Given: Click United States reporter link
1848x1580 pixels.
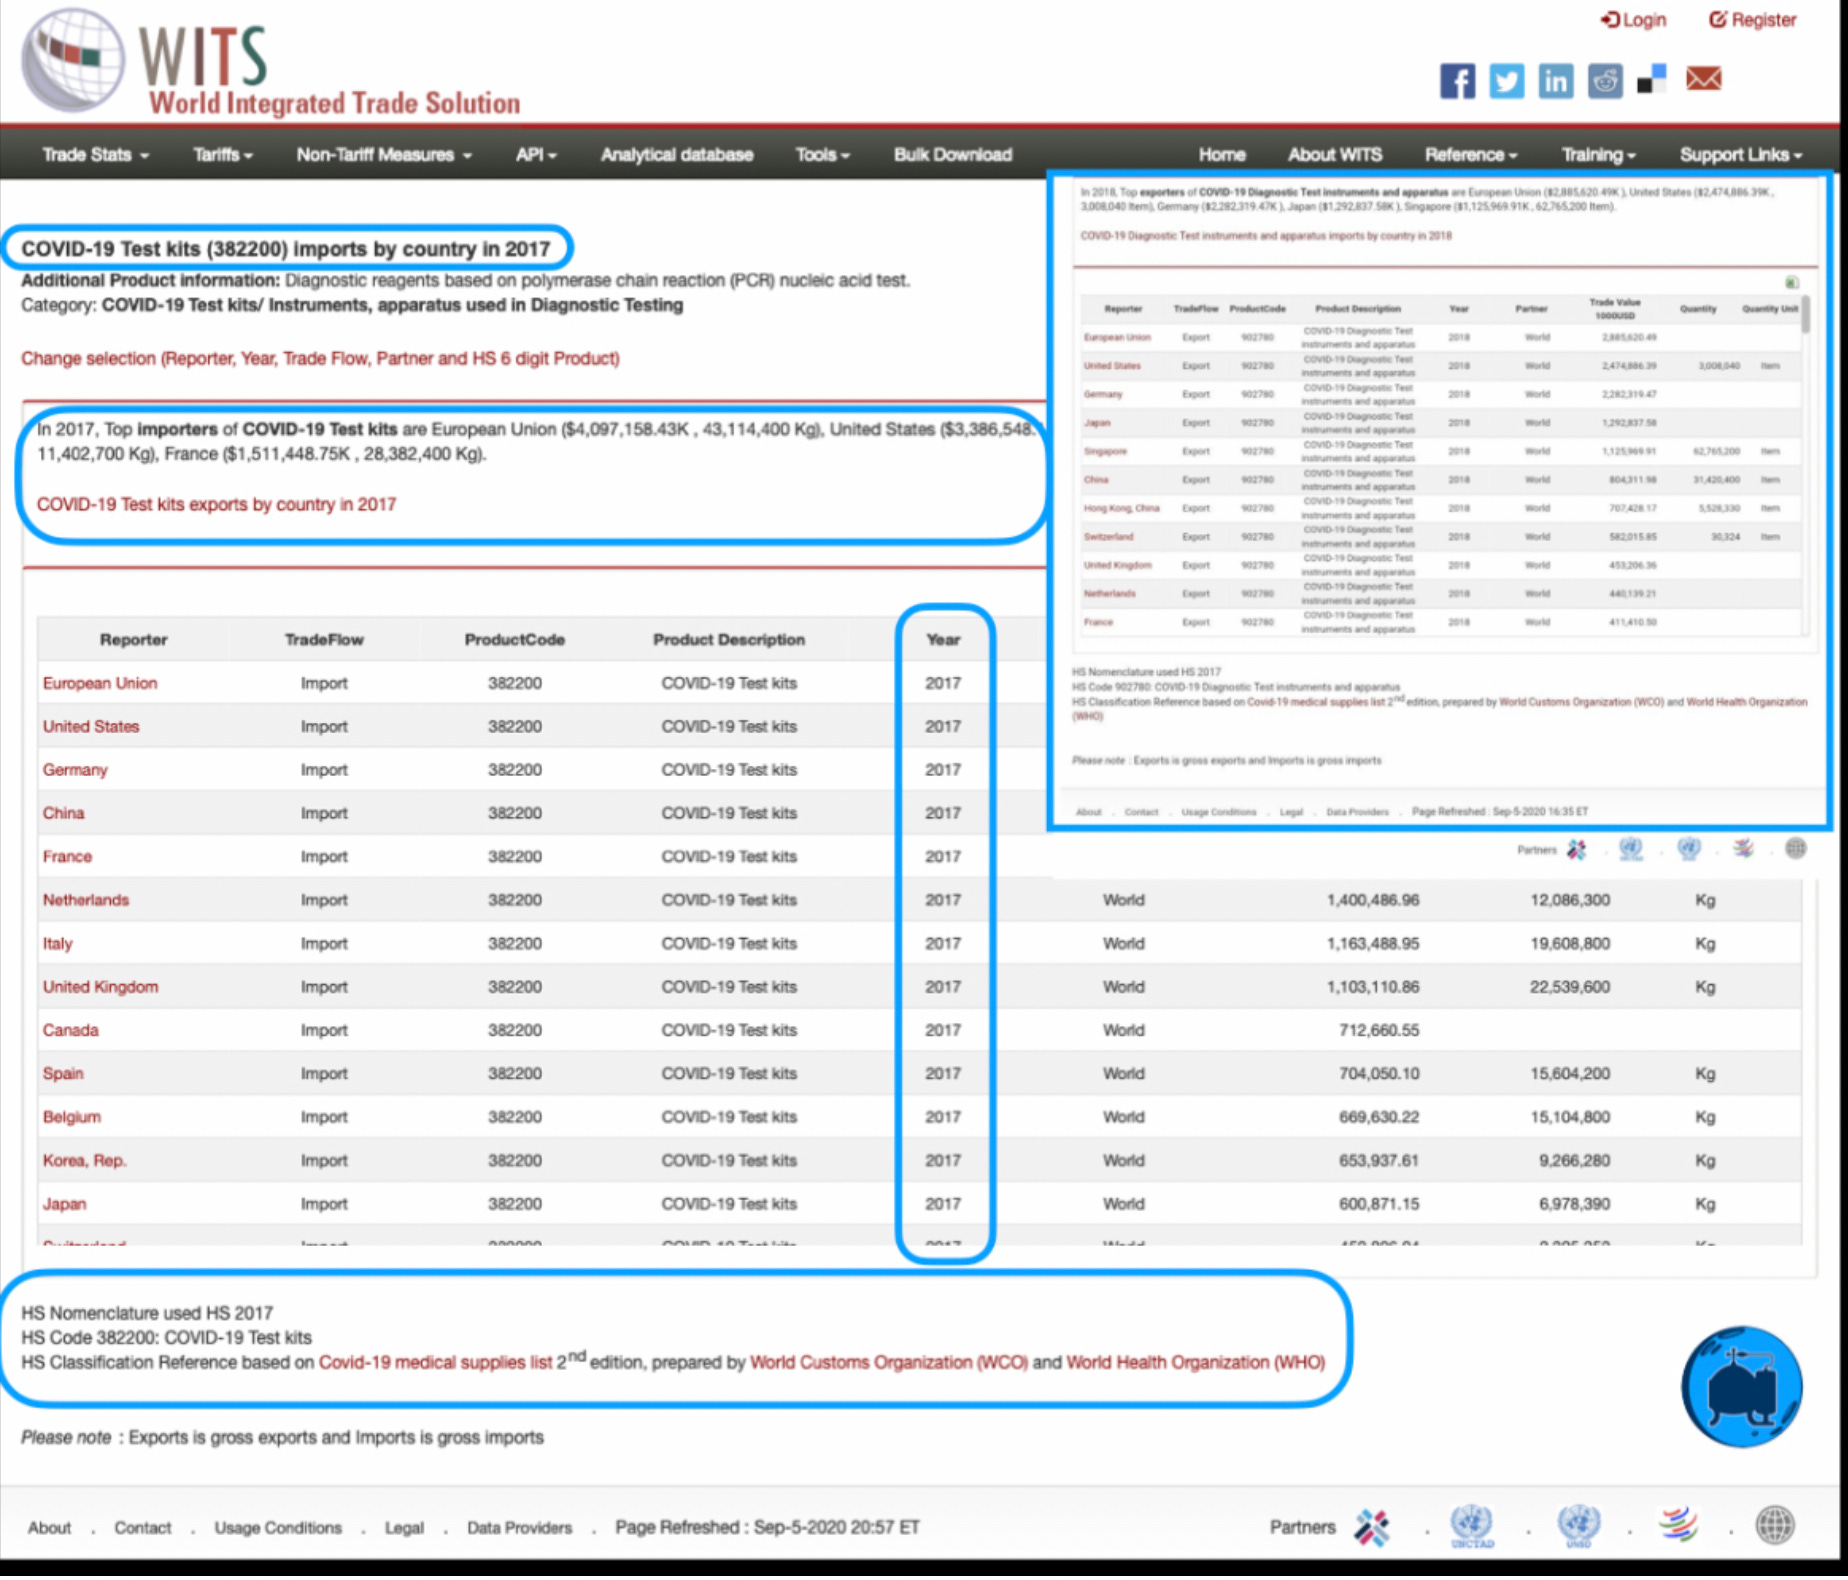Looking at the screenshot, I should (91, 727).
